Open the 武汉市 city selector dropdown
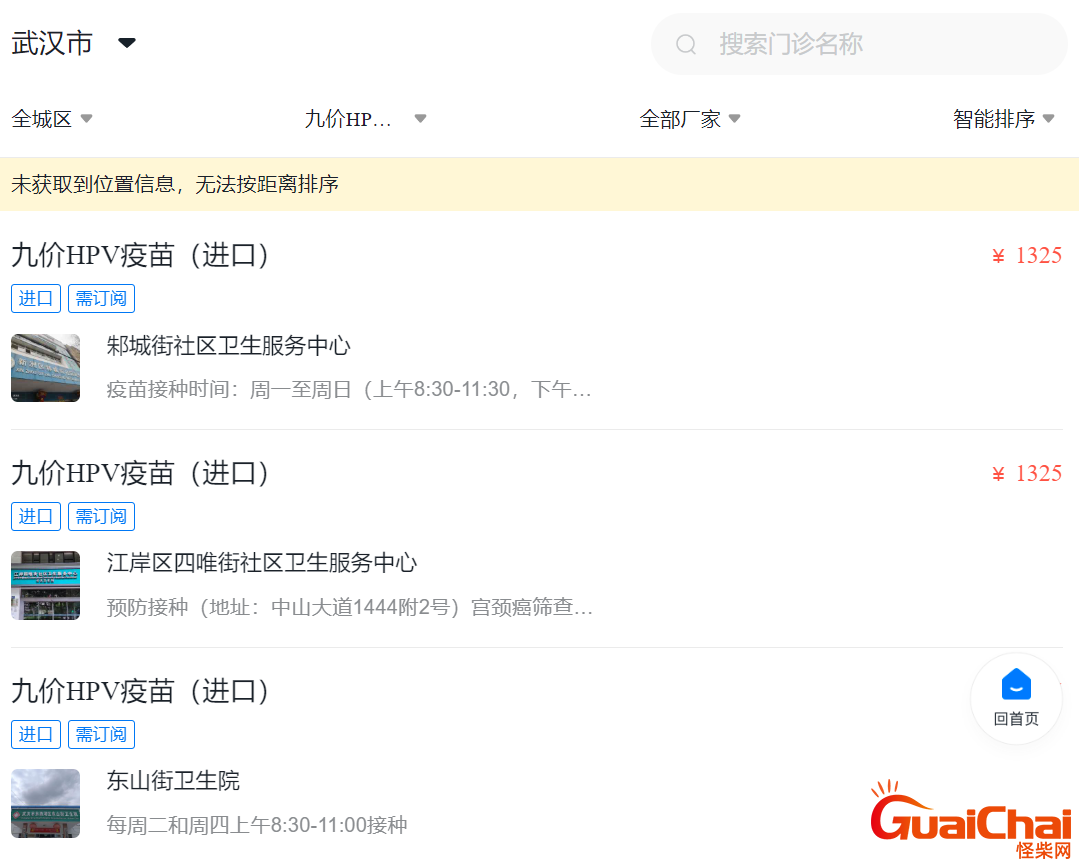 (73, 43)
